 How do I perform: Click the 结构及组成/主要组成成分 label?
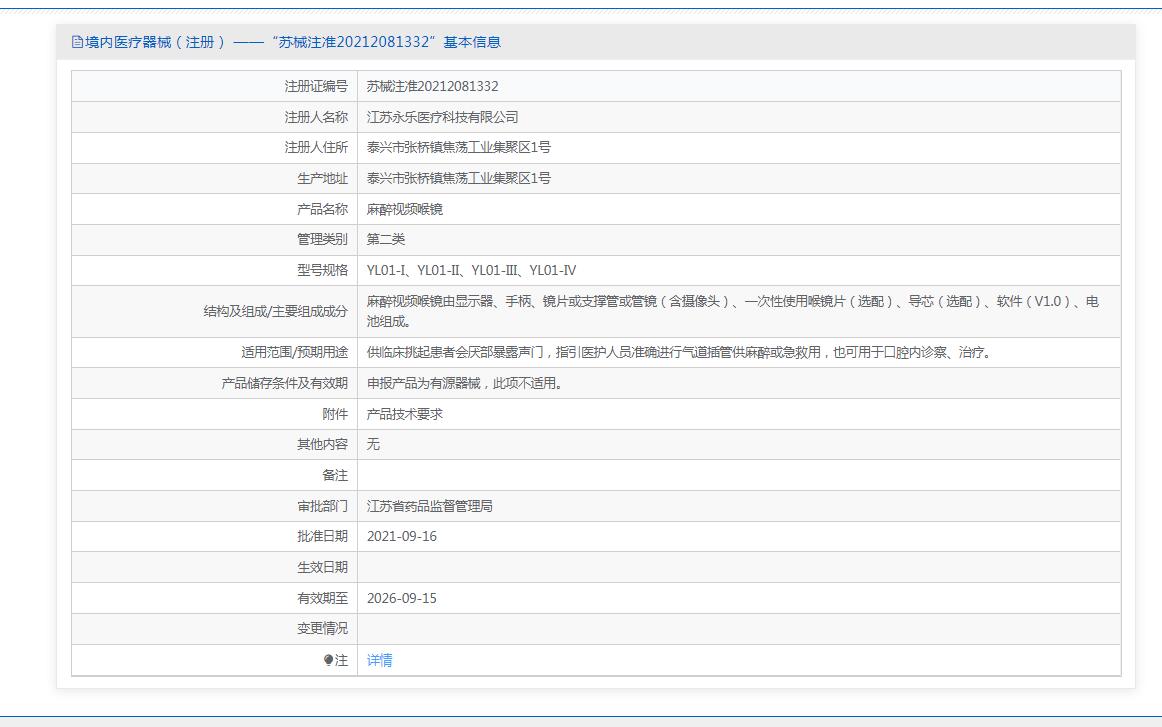pyautogui.click(x=275, y=311)
